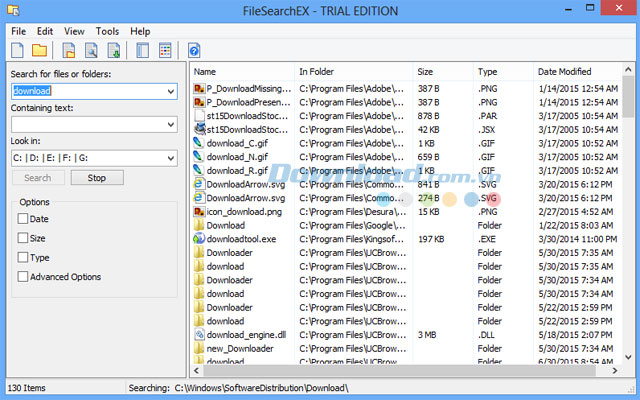Click date '5/18/2015 2:07 PM' cell
The height and width of the screenshot is (400, 640).
[x=576, y=335]
